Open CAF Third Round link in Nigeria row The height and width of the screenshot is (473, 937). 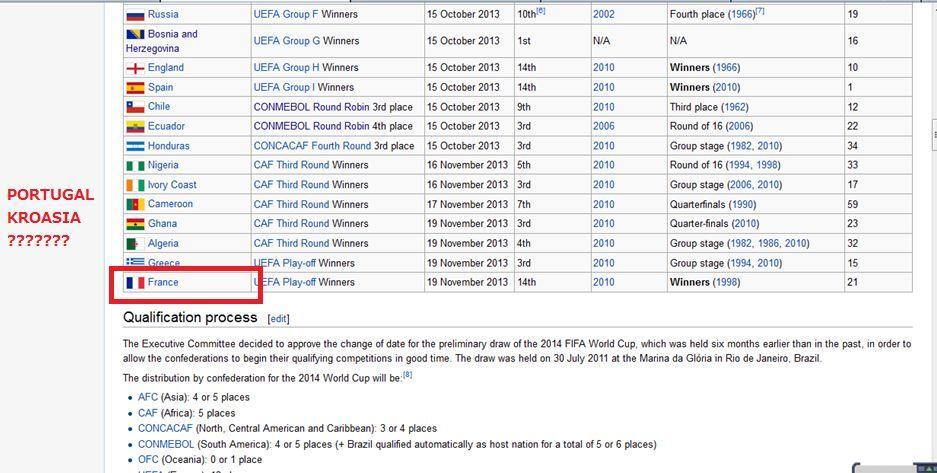click(291, 165)
